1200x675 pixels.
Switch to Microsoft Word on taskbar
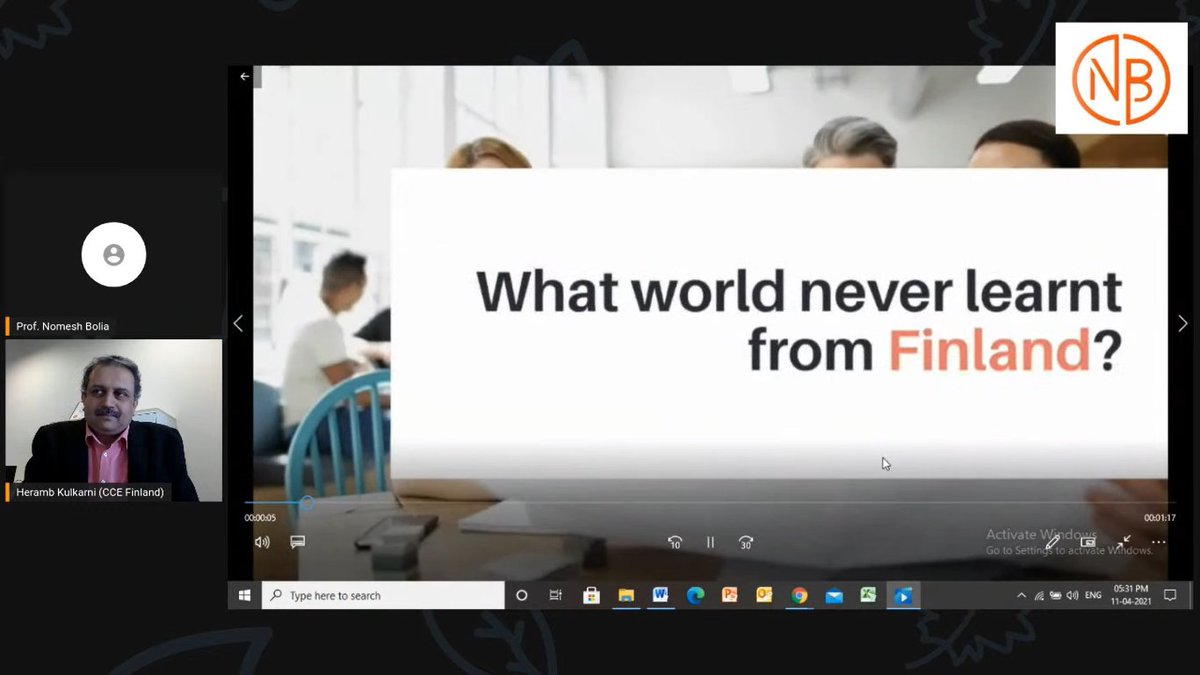[x=660, y=595]
